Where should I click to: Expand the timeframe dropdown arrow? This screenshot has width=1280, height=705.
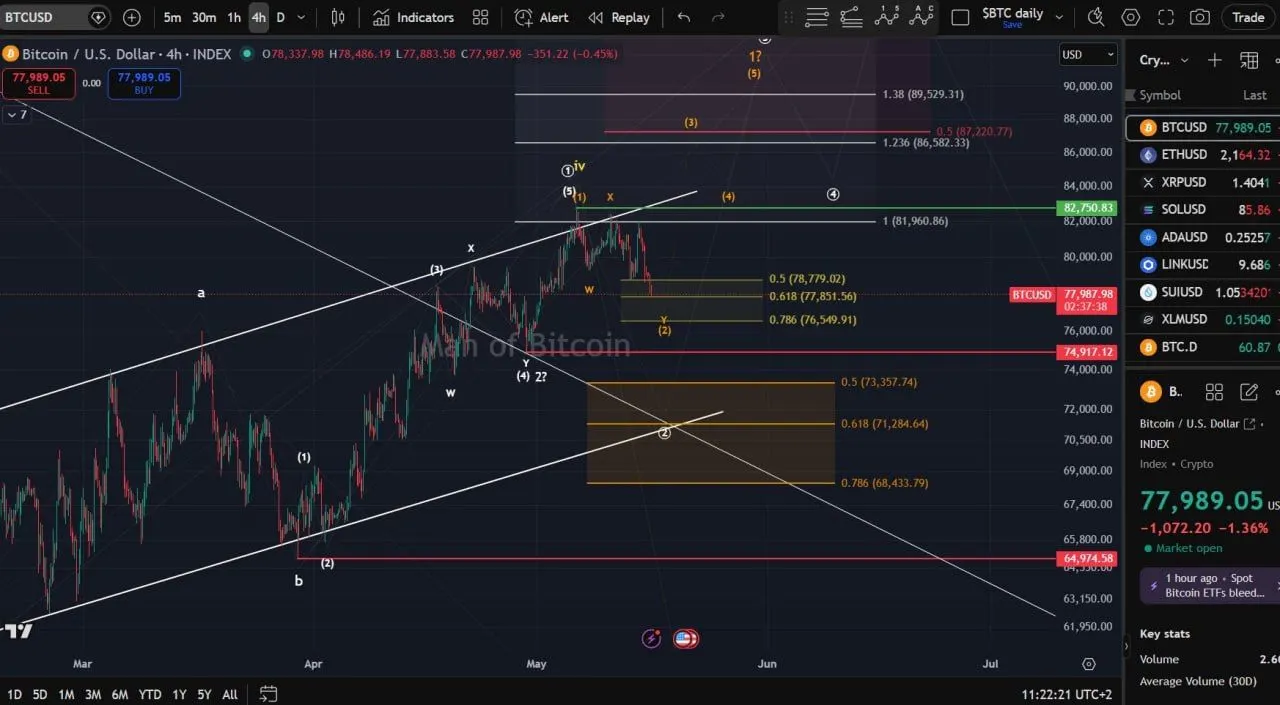tap(301, 17)
